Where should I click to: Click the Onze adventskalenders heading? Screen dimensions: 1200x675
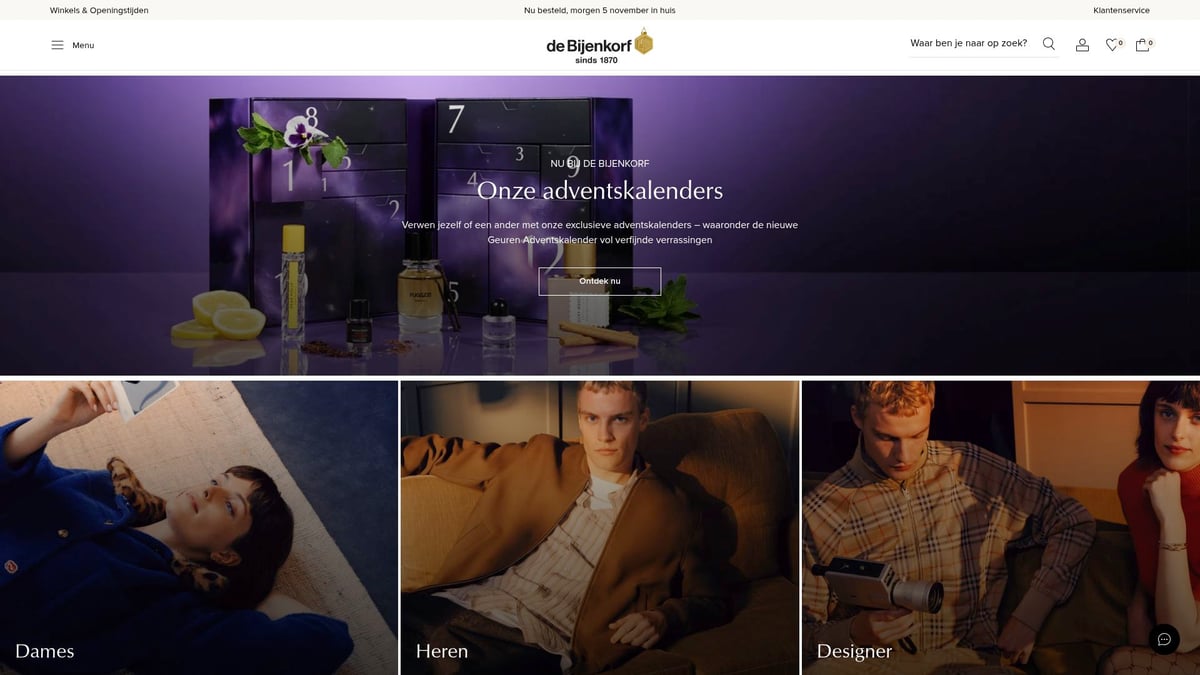click(600, 190)
